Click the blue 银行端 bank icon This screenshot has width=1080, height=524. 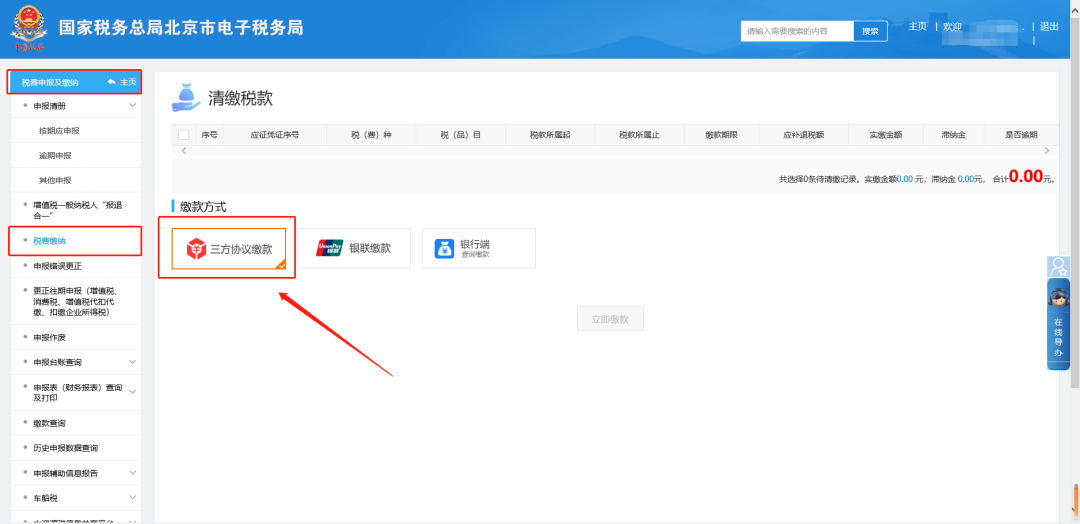click(x=444, y=249)
